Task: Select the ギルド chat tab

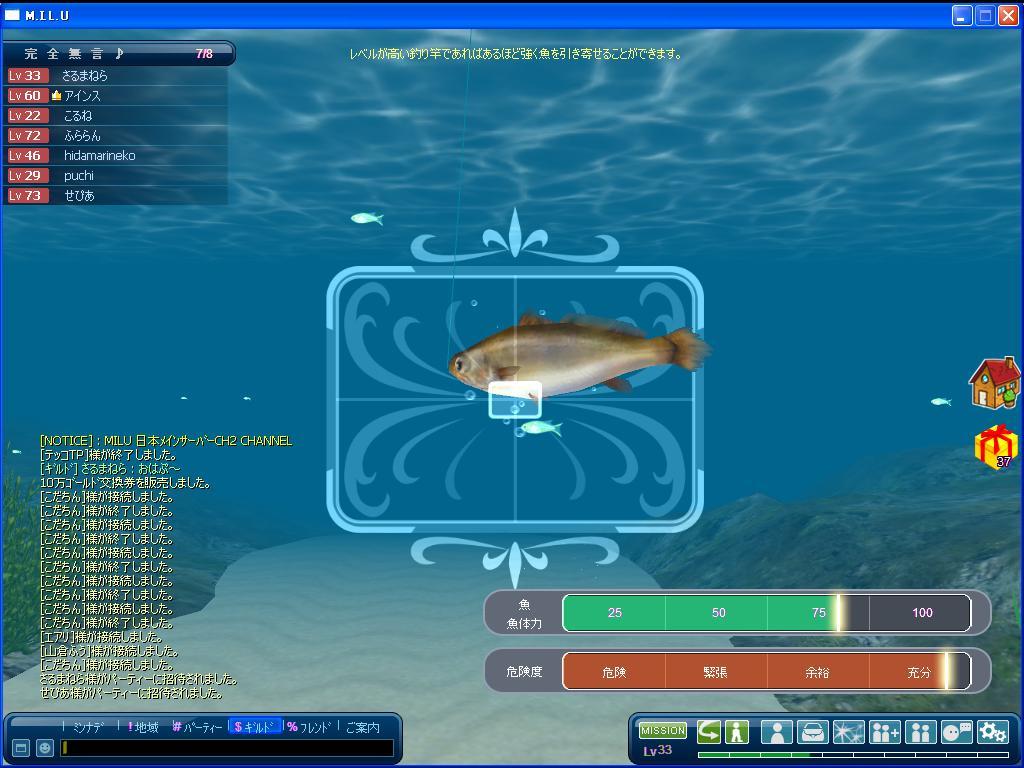Action: click(x=255, y=727)
